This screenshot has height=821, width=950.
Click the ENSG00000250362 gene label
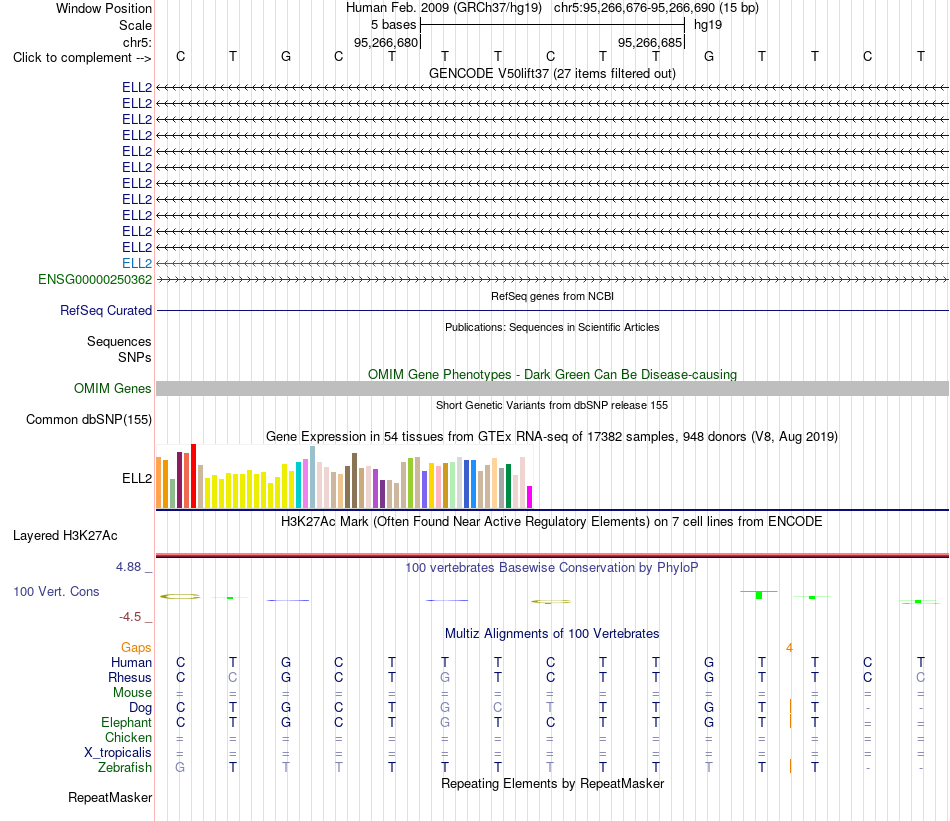click(x=95, y=279)
